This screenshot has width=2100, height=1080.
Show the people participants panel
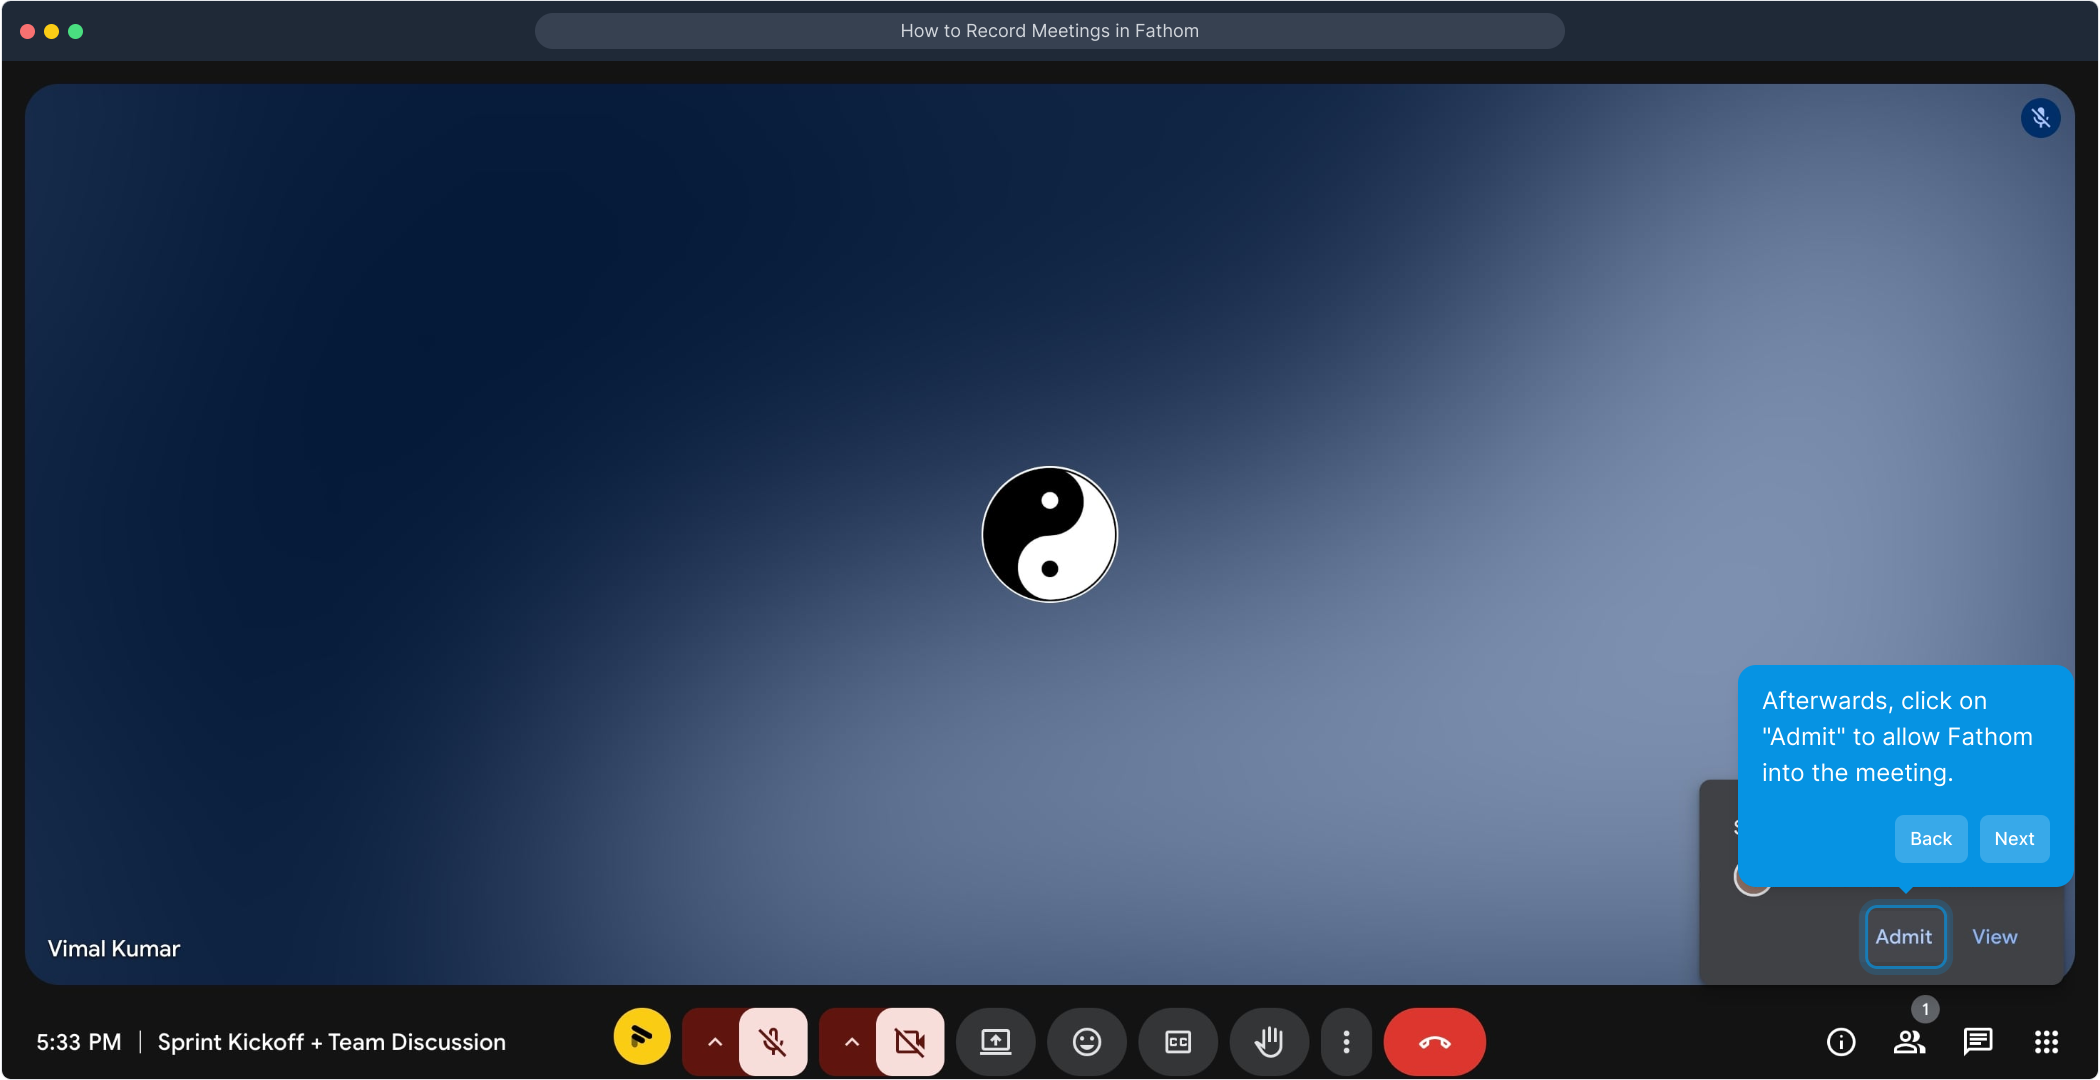[1909, 1042]
